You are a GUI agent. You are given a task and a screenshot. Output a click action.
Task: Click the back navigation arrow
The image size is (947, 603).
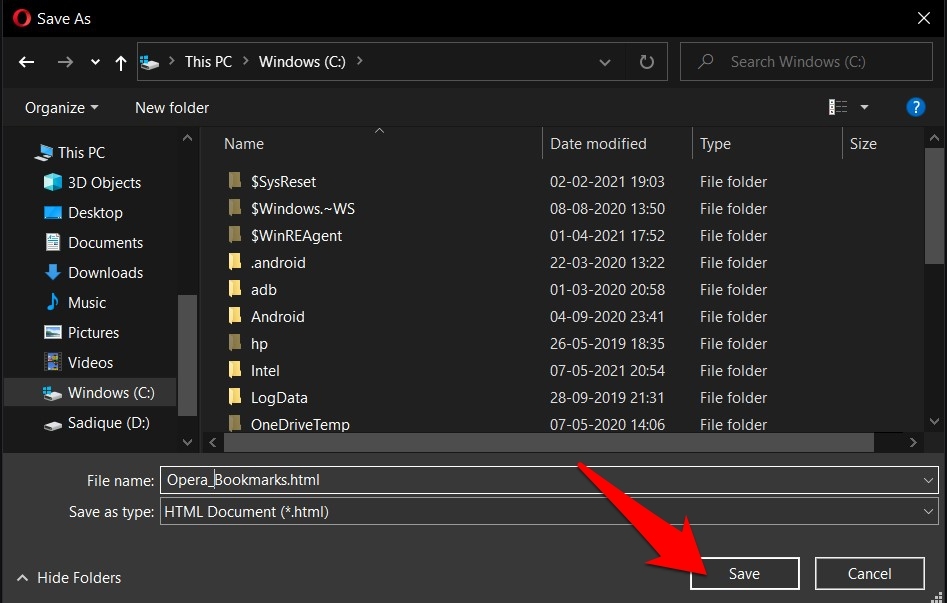coord(27,62)
